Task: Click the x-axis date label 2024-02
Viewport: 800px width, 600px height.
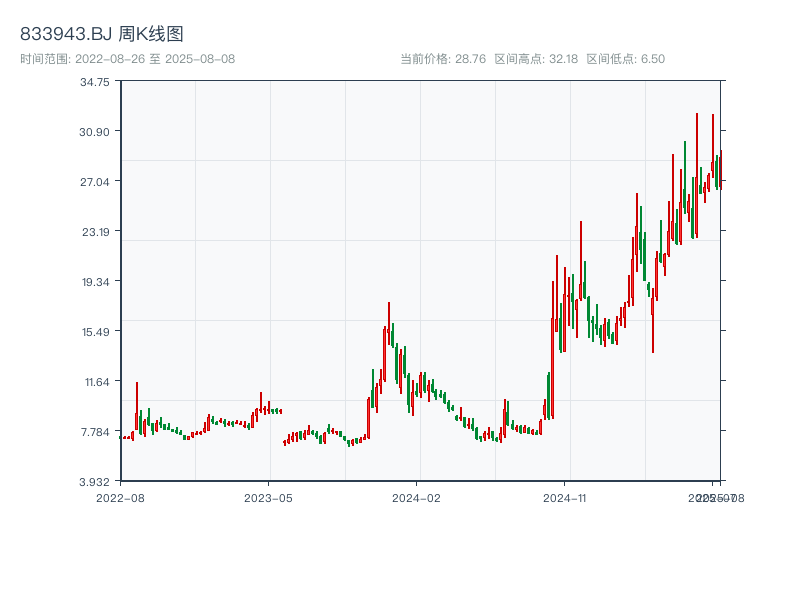Action: [x=416, y=498]
